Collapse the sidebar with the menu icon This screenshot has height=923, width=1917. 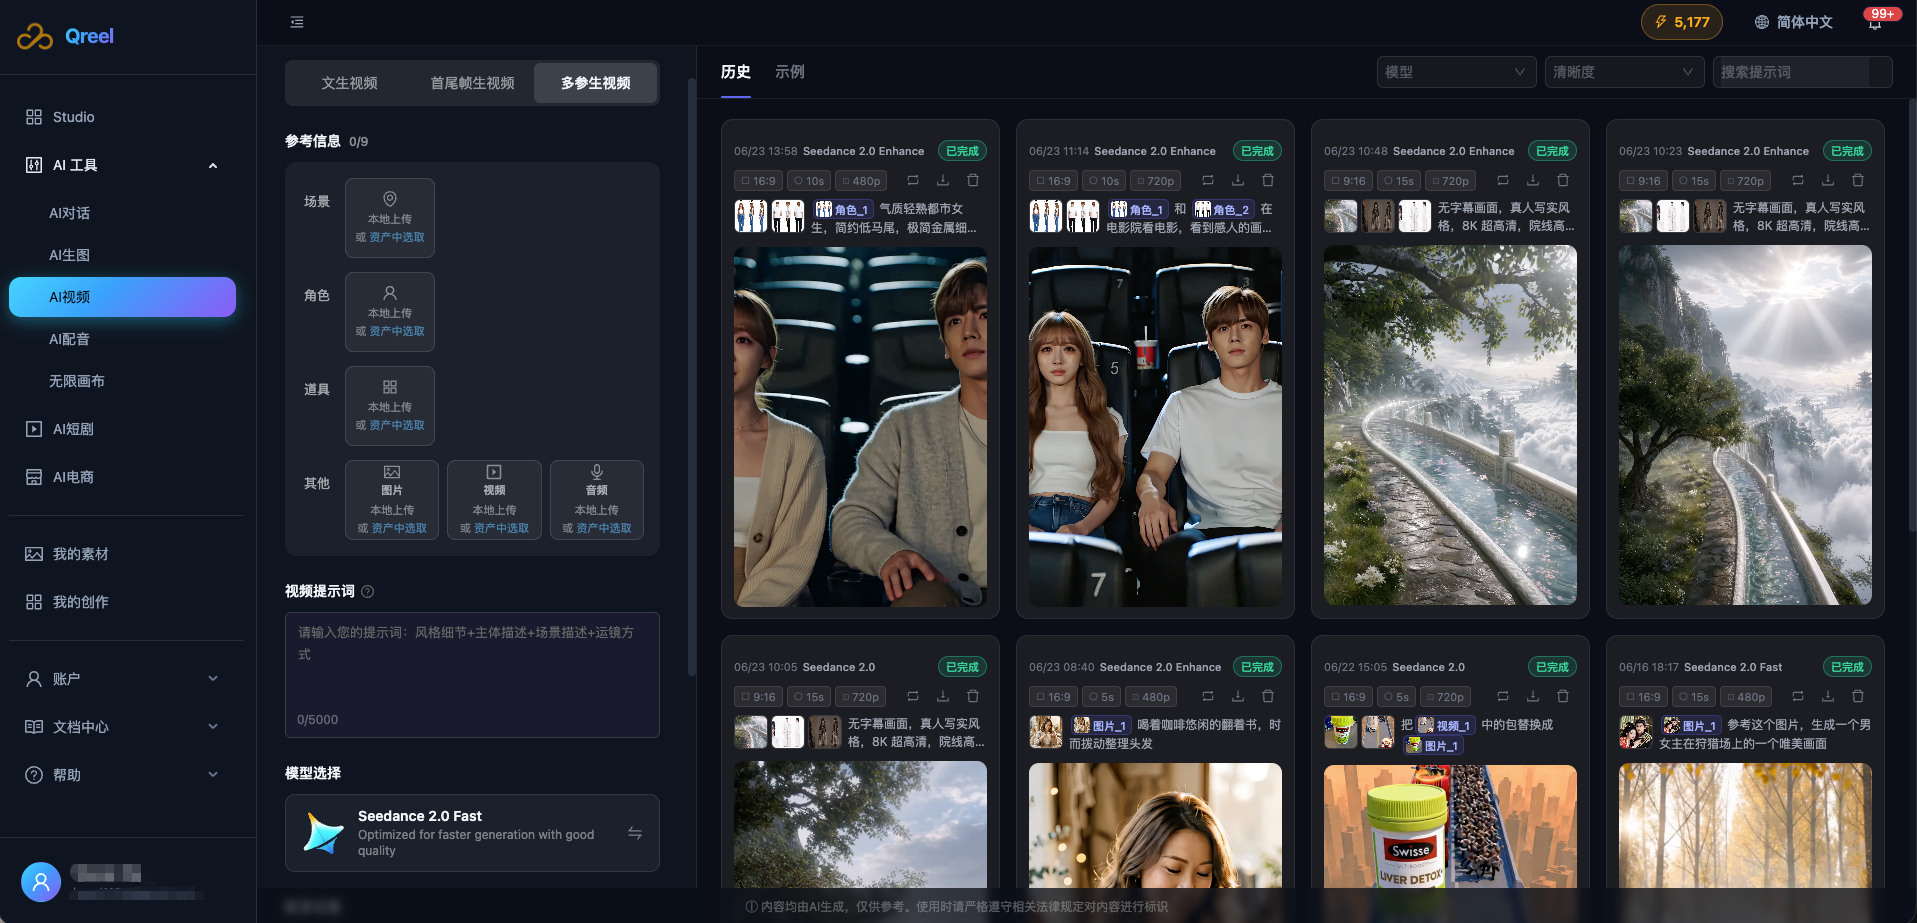pyautogui.click(x=297, y=22)
